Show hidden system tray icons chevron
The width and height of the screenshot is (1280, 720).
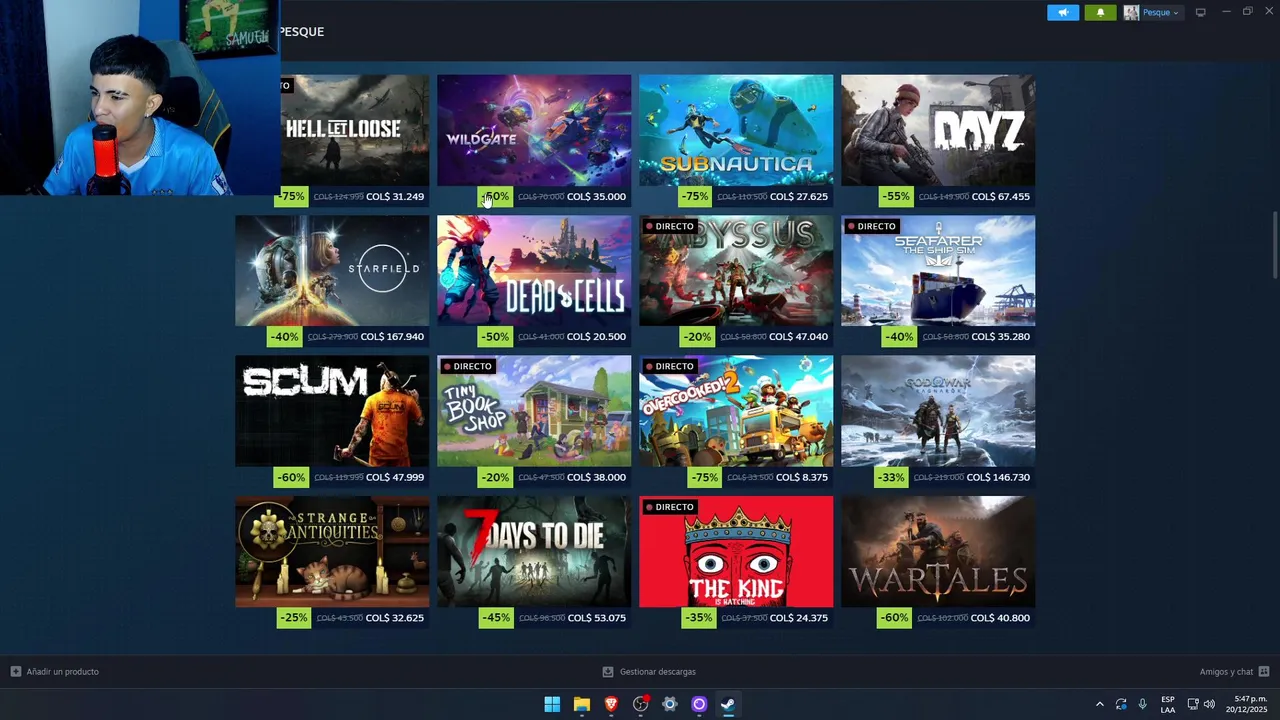tap(1099, 704)
